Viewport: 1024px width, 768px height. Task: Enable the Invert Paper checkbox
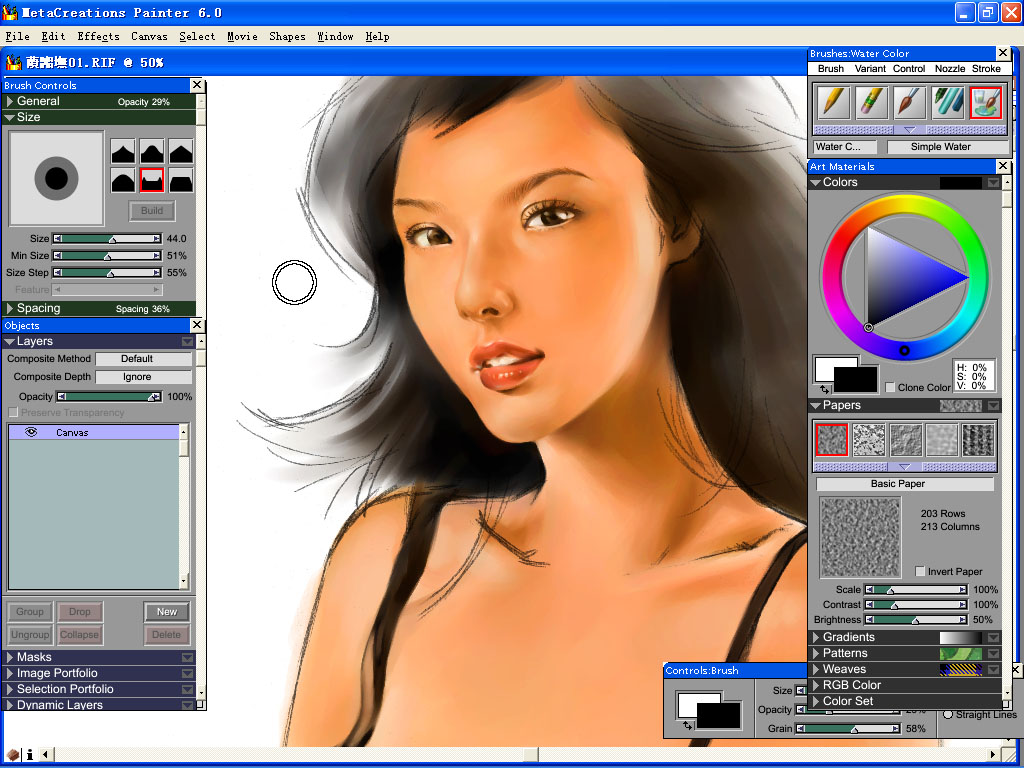[920, 571]
